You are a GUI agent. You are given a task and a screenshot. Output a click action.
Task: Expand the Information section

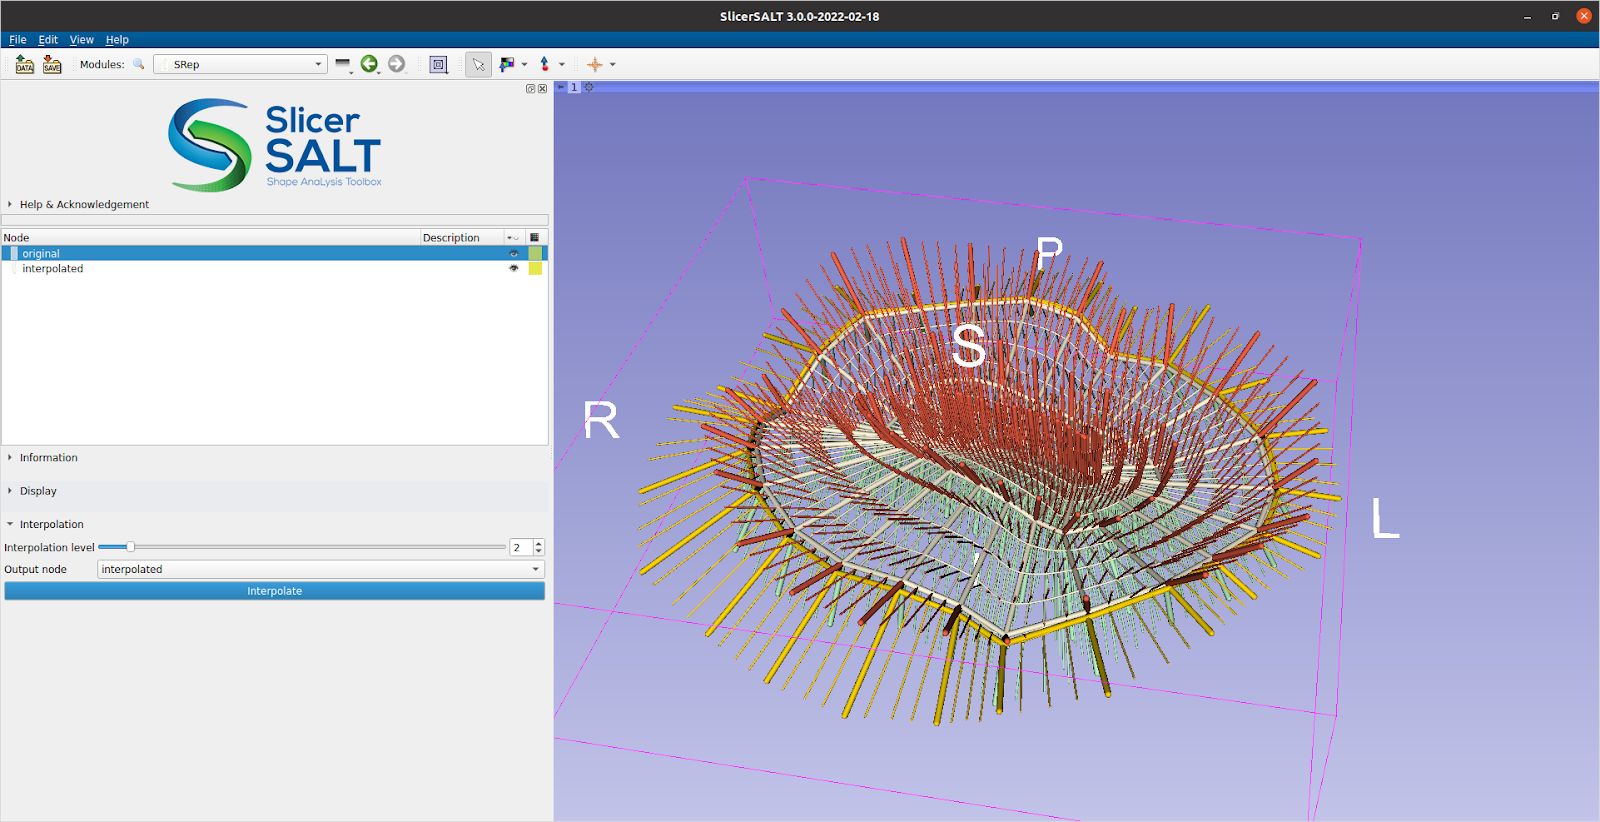[48, 458]
